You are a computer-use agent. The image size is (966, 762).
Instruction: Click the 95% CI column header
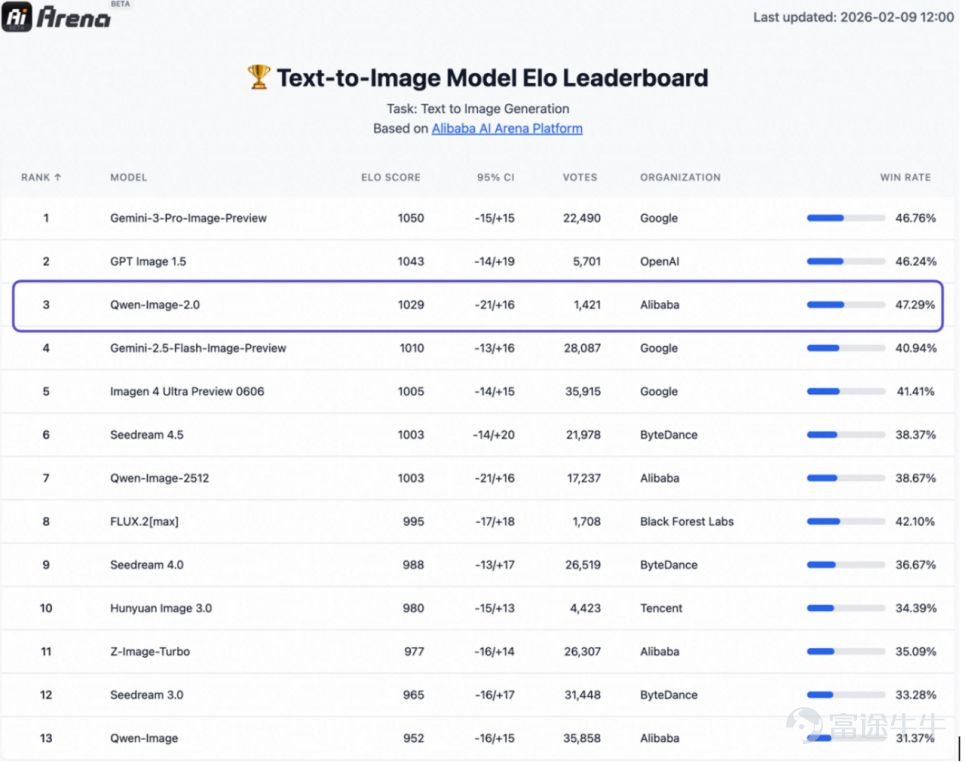click(x=495, y=177)
